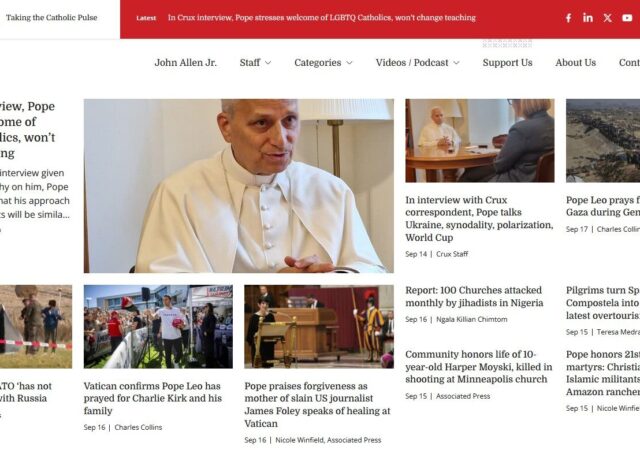Open the James Foley mother forgiveness headline

click(317, 405)
